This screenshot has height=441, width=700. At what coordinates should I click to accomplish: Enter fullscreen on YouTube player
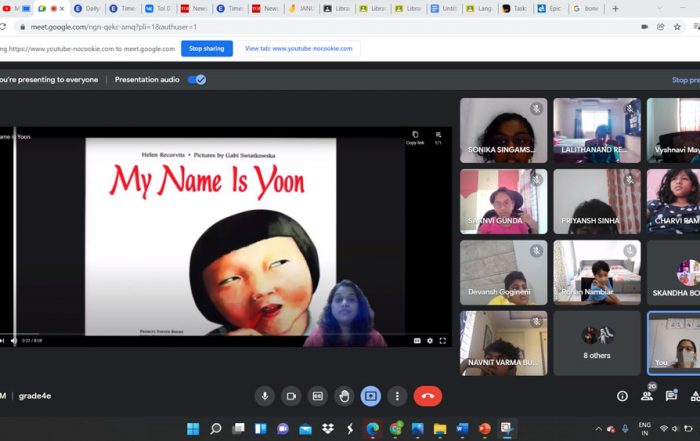pyautogui.click(x=442, y=341)
